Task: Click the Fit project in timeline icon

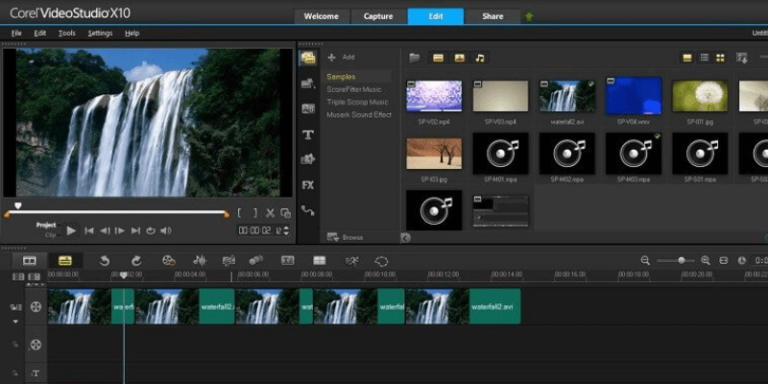Action: coord(723,261)
